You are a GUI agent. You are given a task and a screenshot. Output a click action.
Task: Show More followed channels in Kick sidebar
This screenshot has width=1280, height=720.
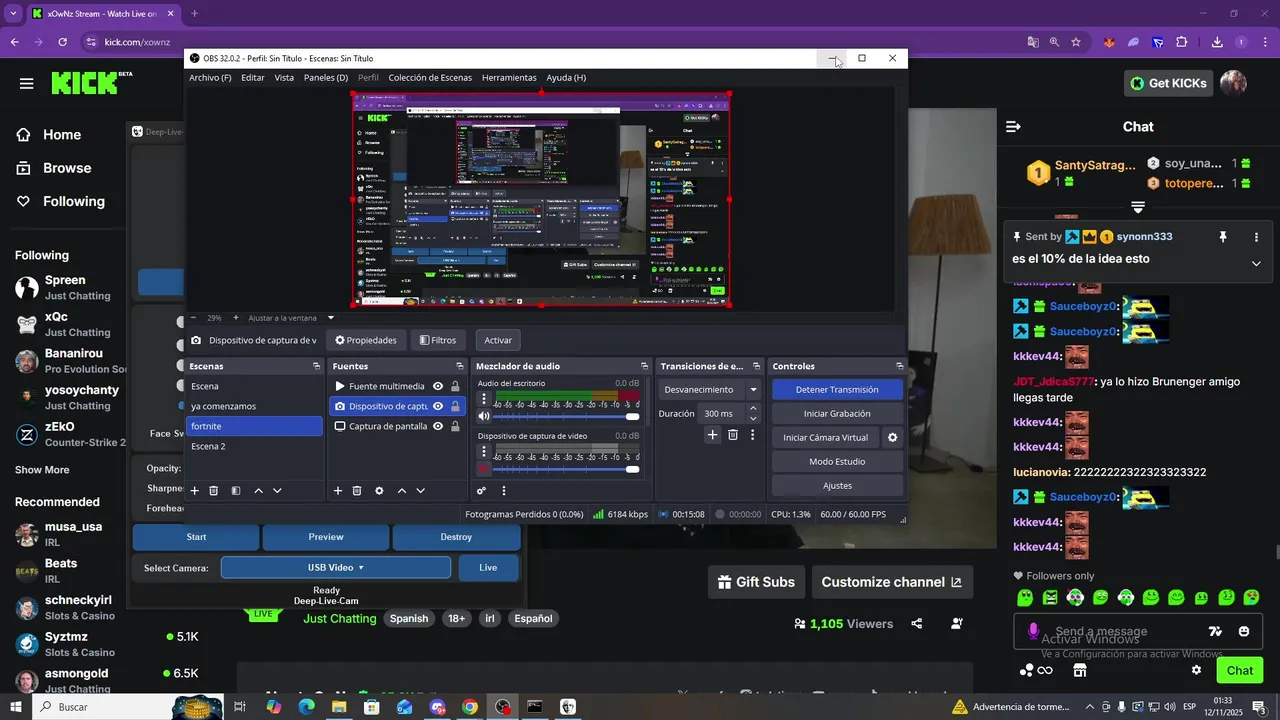pyautogui.click(x=42, y=470)
